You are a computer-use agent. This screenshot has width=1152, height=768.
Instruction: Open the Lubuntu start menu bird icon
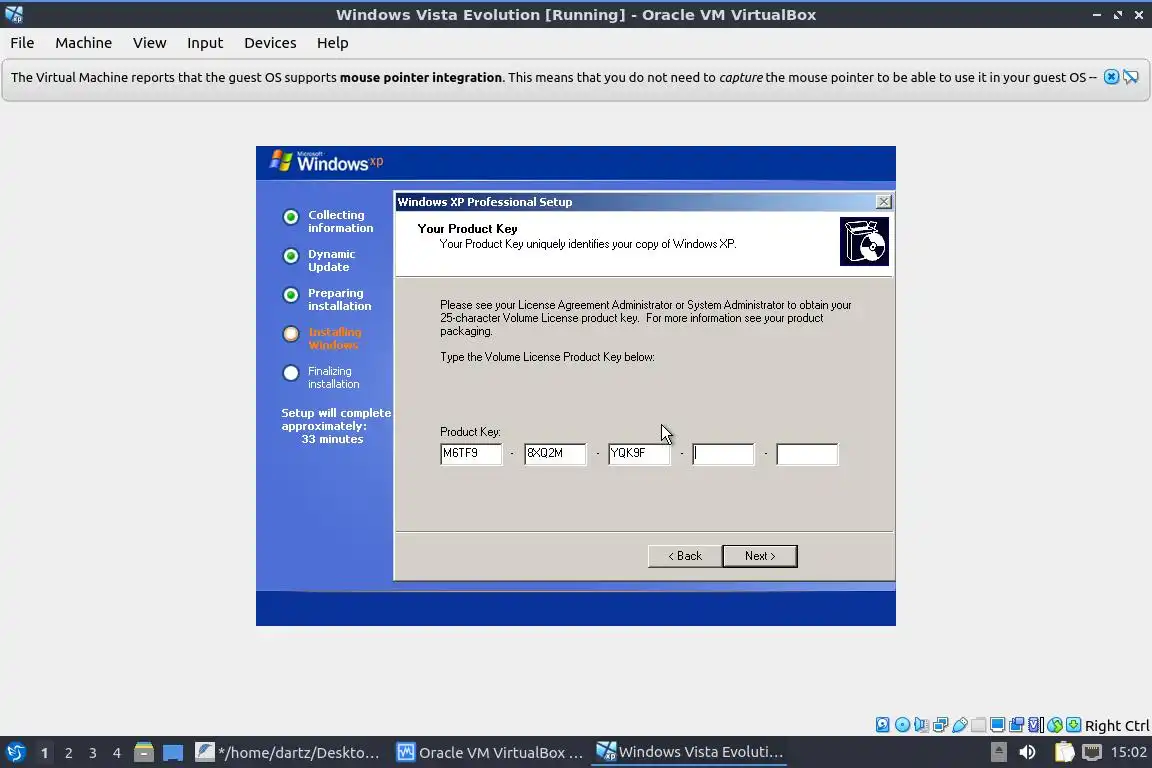15,753
